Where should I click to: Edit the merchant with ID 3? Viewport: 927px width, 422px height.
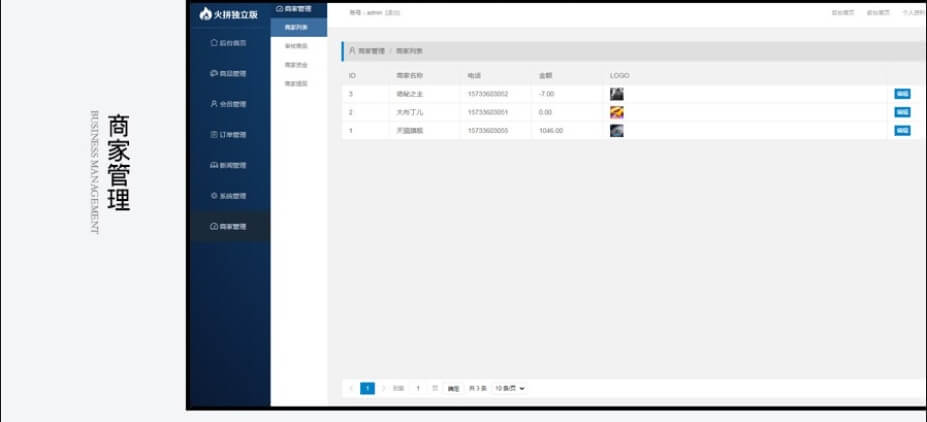pos(902,93)
